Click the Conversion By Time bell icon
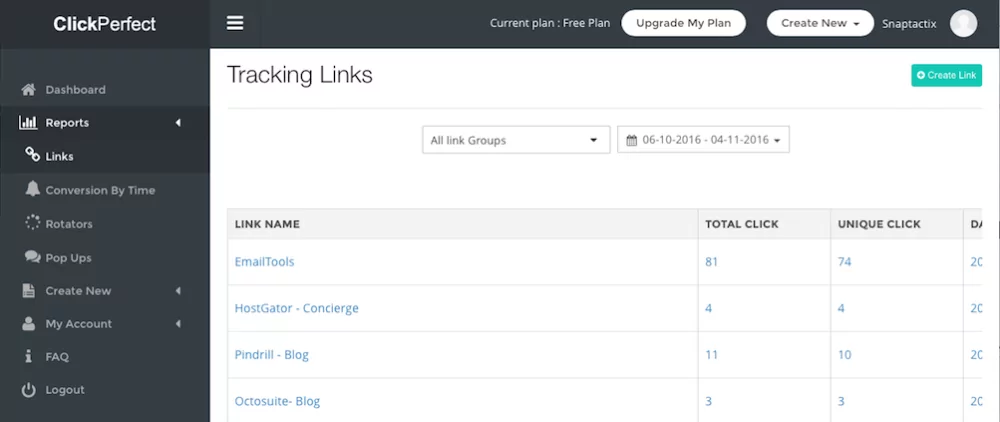 [x=32, y=189]
